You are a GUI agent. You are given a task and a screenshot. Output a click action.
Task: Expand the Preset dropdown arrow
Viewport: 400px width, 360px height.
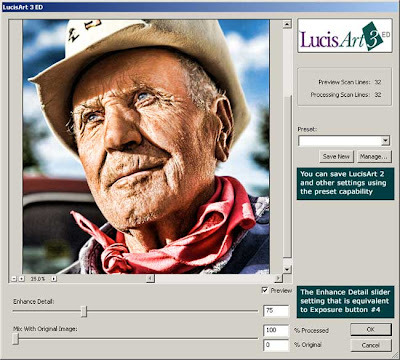click(386, 141)
